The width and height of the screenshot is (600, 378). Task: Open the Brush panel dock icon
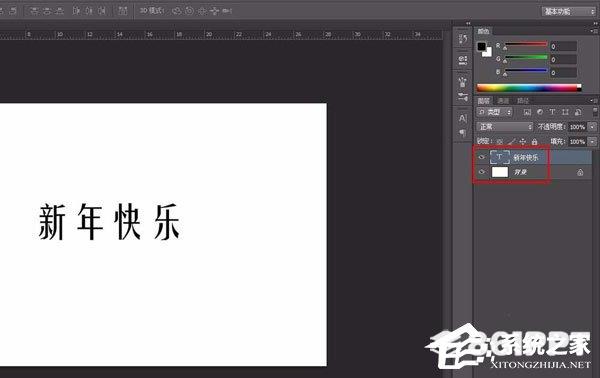[463, 81]
